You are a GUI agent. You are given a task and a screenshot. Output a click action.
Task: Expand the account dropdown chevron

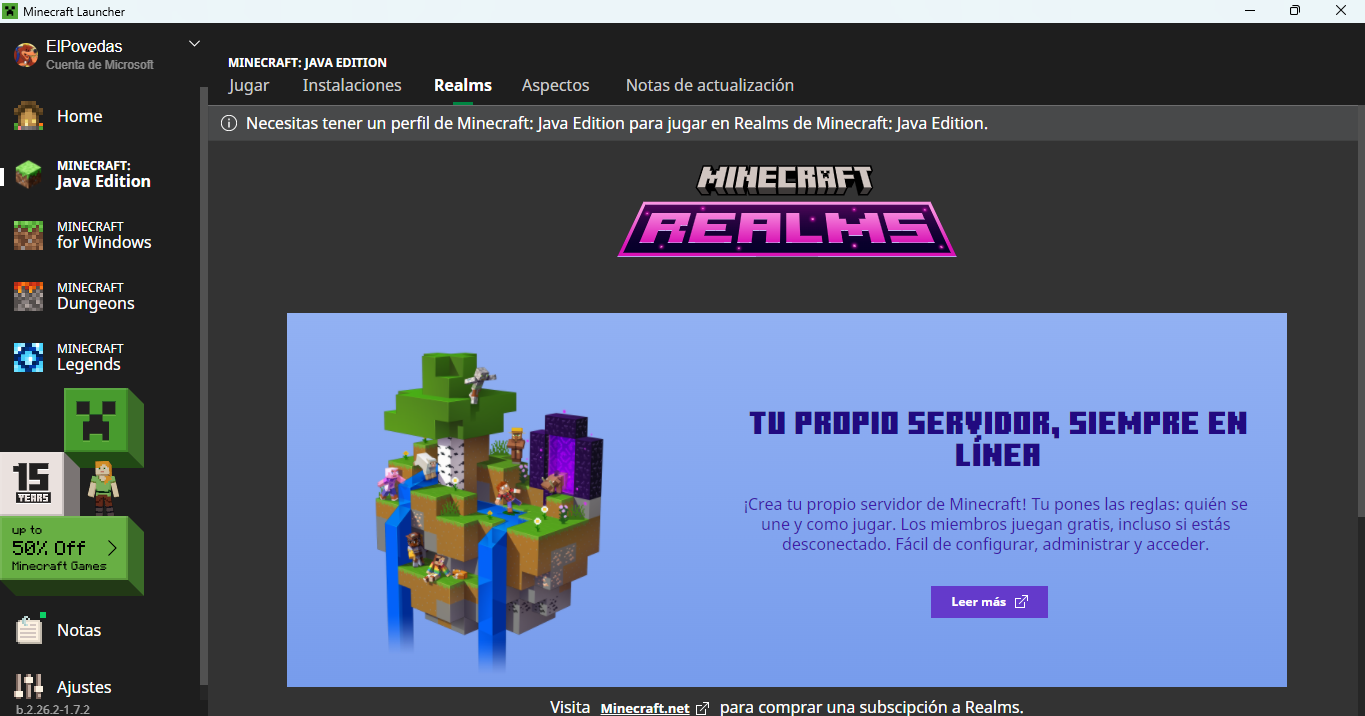(194, 44)
